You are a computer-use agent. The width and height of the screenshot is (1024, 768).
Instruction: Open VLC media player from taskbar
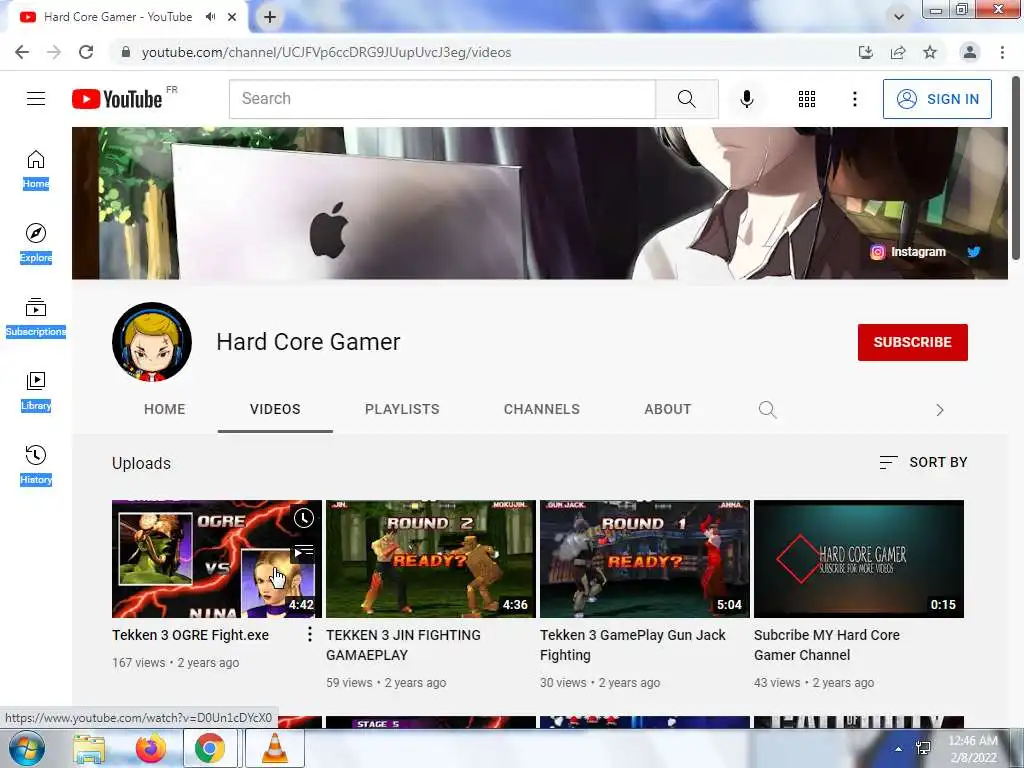274,748
